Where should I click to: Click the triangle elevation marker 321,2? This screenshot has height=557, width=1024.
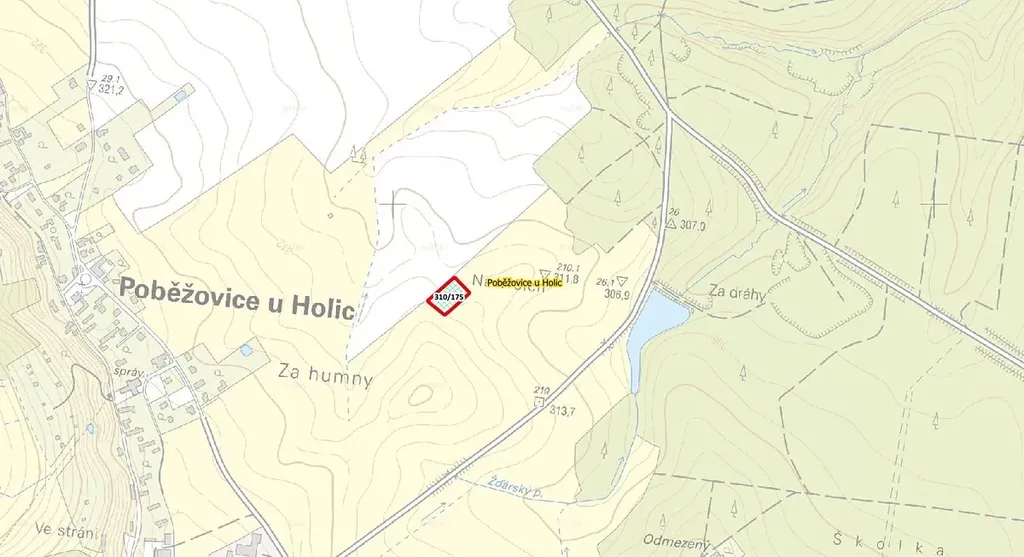pyautogui.click(x=91, y=85)
